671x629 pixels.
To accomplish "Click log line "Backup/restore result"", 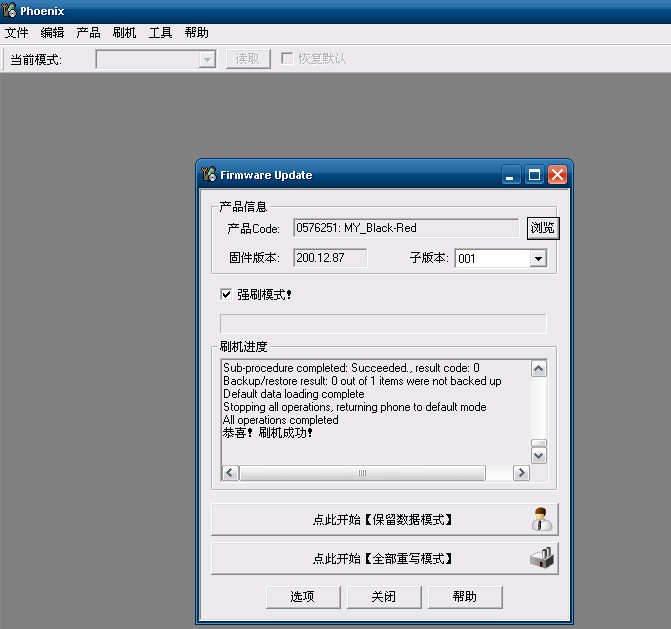I will click(x=362, y=381).
